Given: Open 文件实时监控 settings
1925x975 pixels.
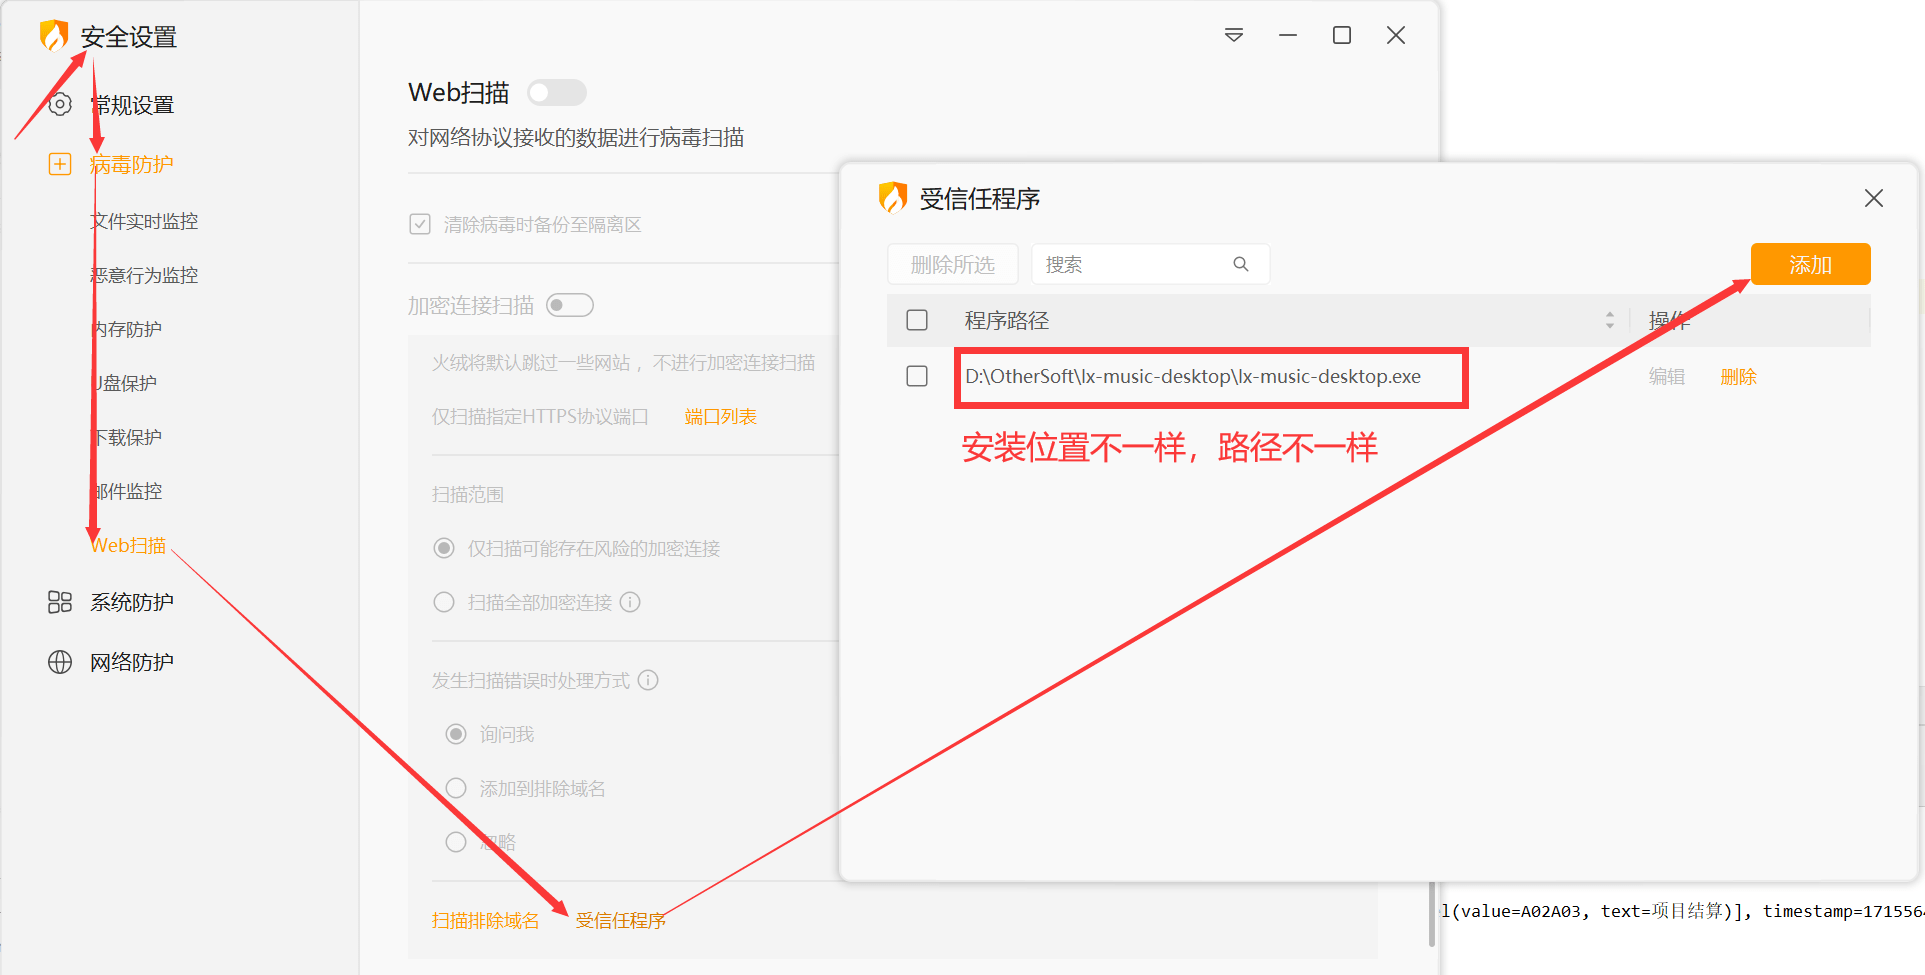Looking at the screenshot, I should 144,220.
